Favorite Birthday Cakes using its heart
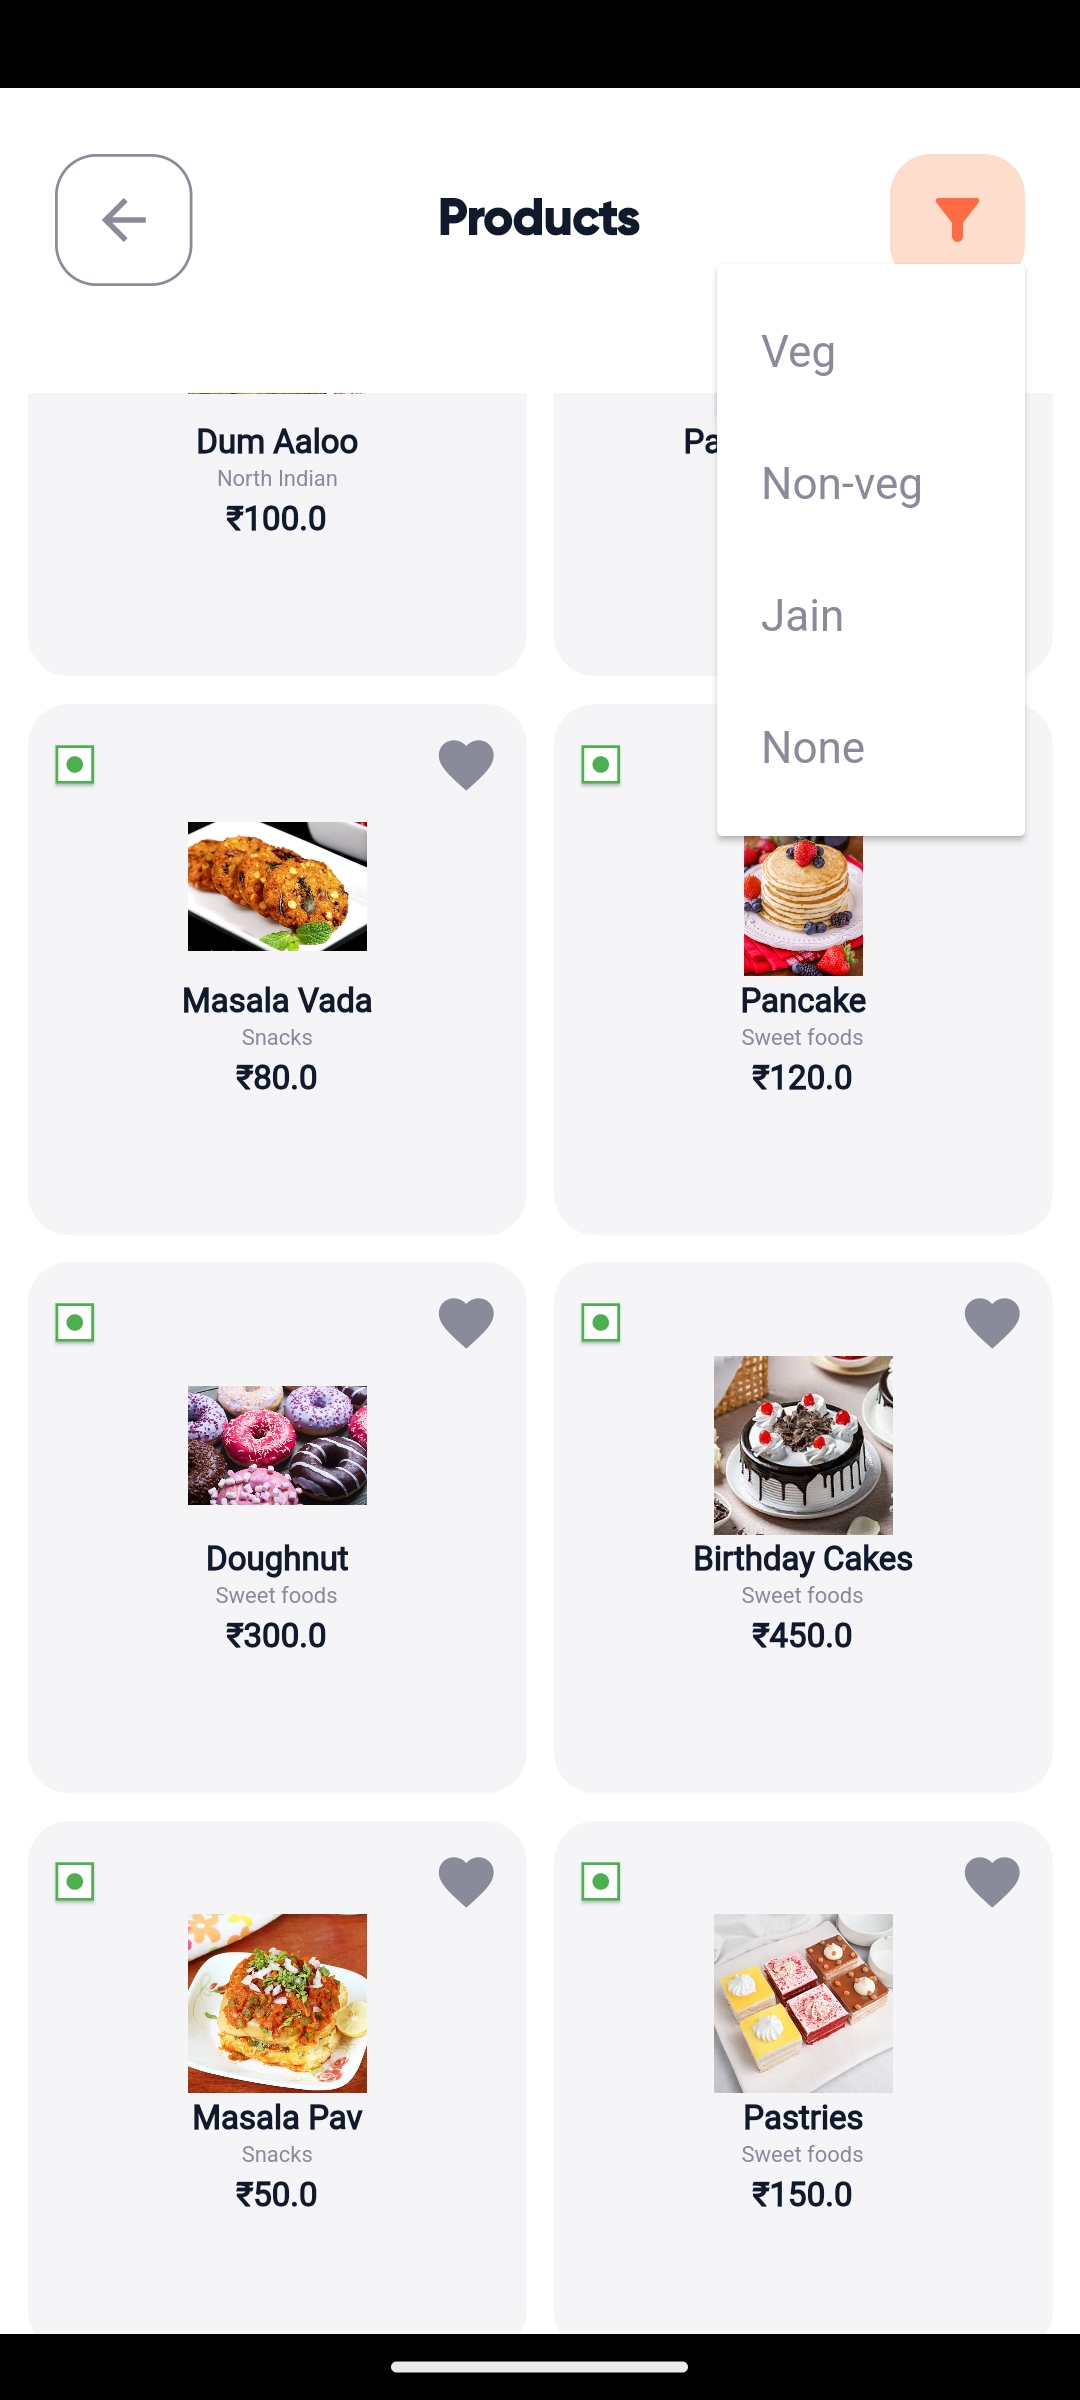The height and width of the screenshot is (2400, 1080). 992,1323
